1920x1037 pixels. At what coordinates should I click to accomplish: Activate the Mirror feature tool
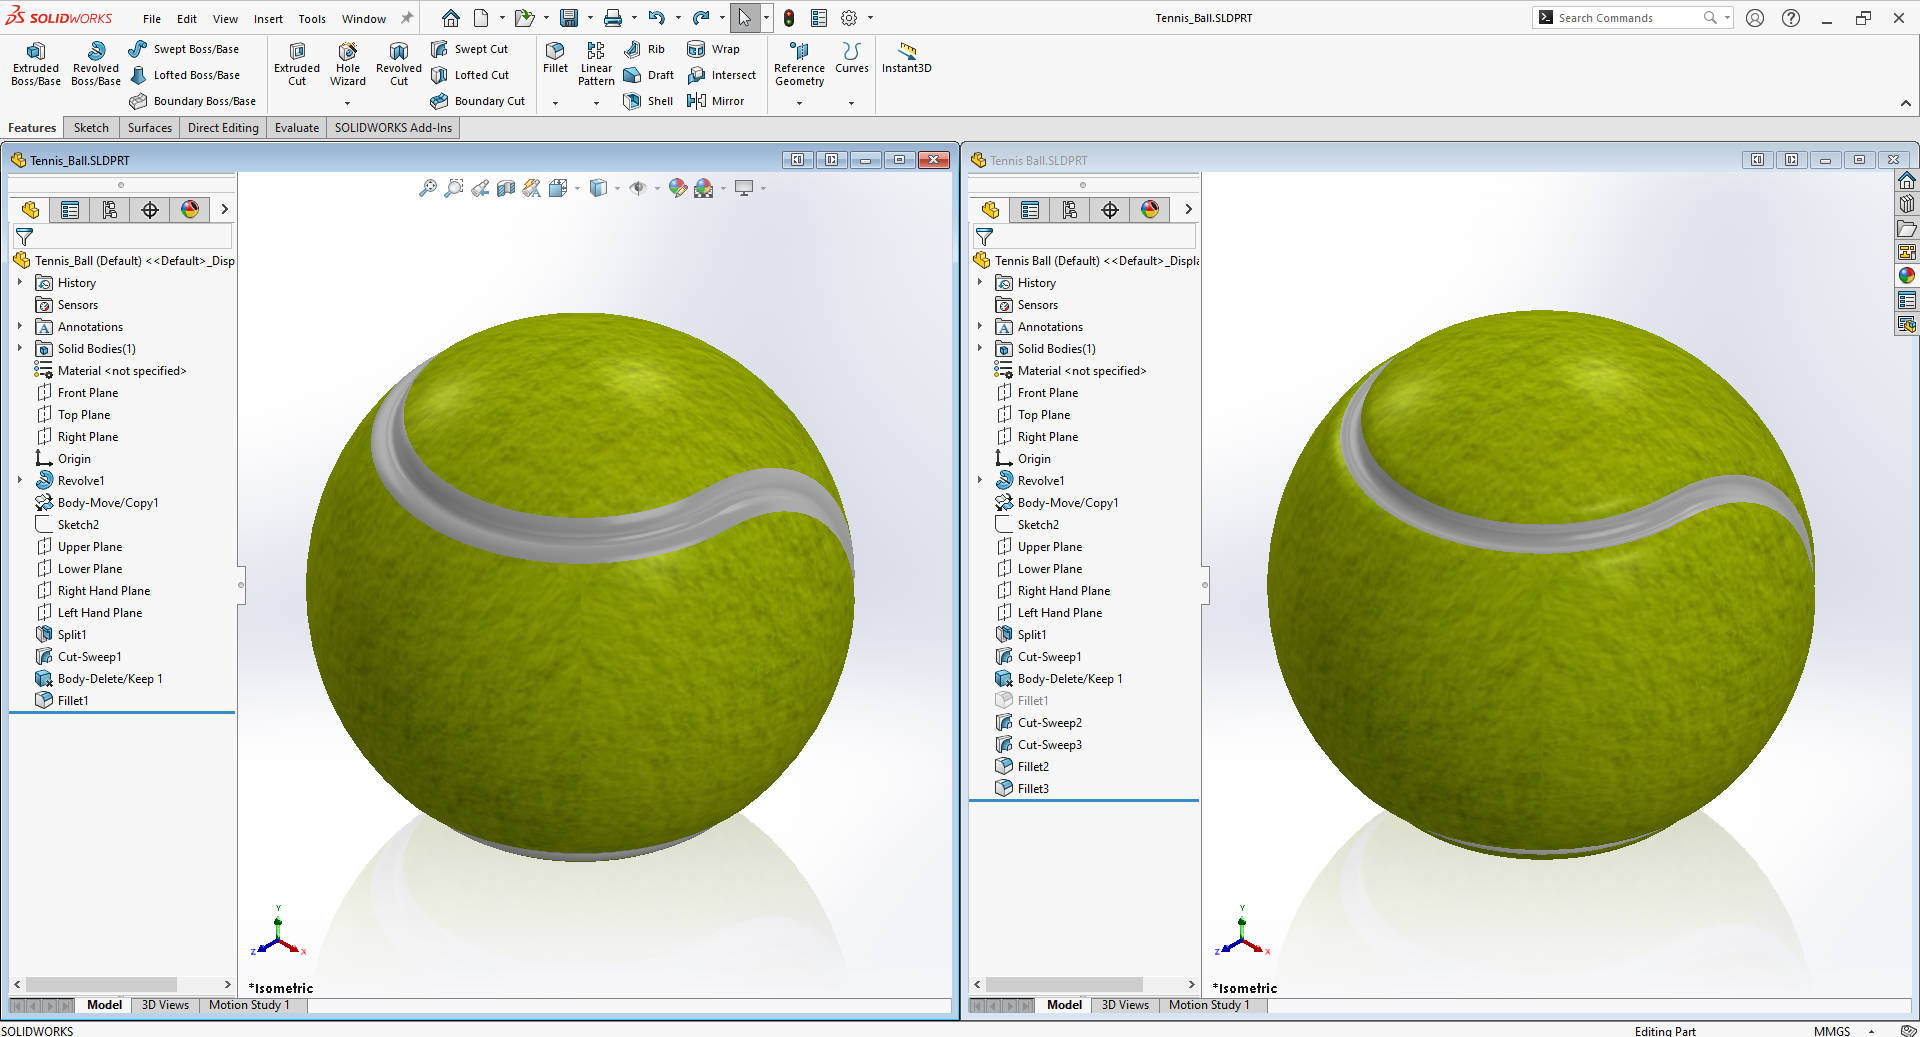[x=716, y=101]
